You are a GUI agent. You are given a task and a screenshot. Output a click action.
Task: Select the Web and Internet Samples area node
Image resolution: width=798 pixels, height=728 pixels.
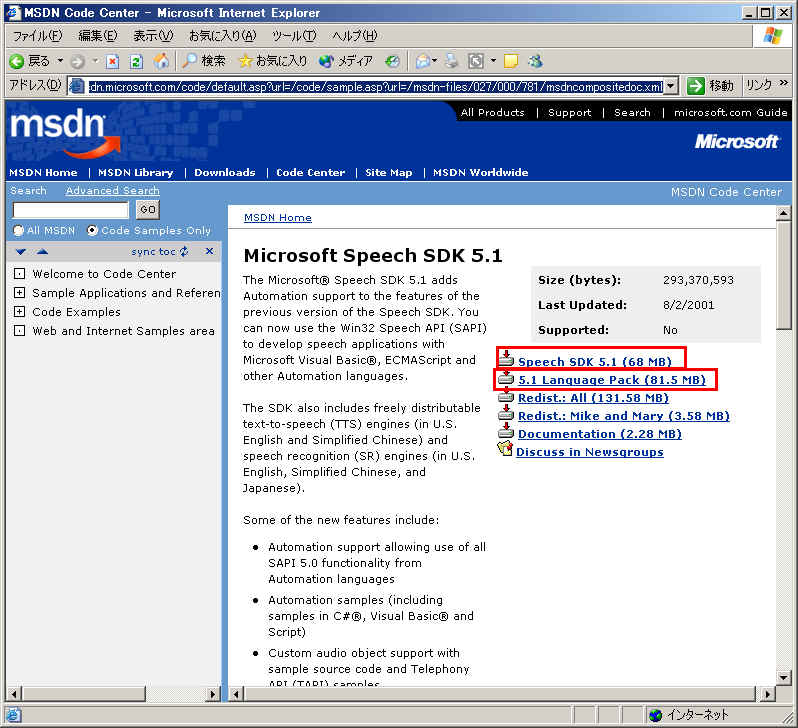tap(123, 331)
